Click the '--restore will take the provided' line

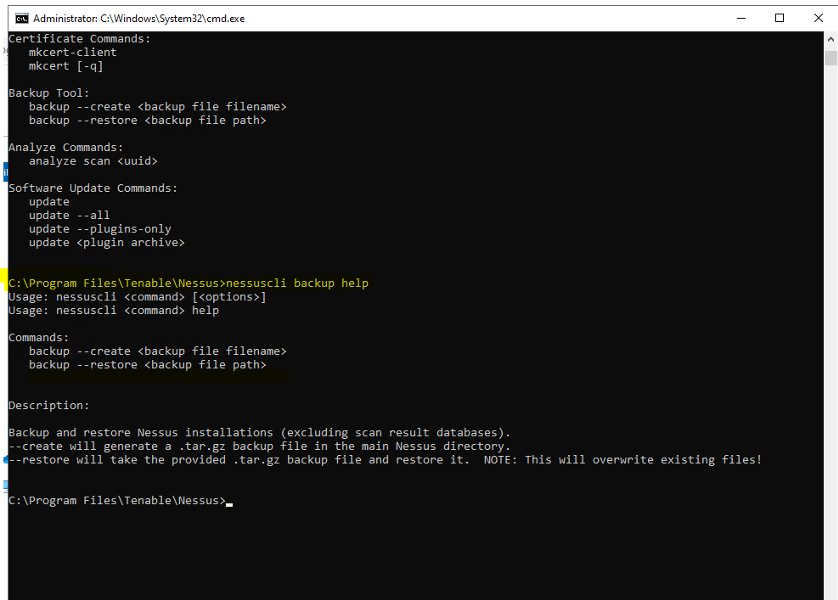(x=385, y=460)
